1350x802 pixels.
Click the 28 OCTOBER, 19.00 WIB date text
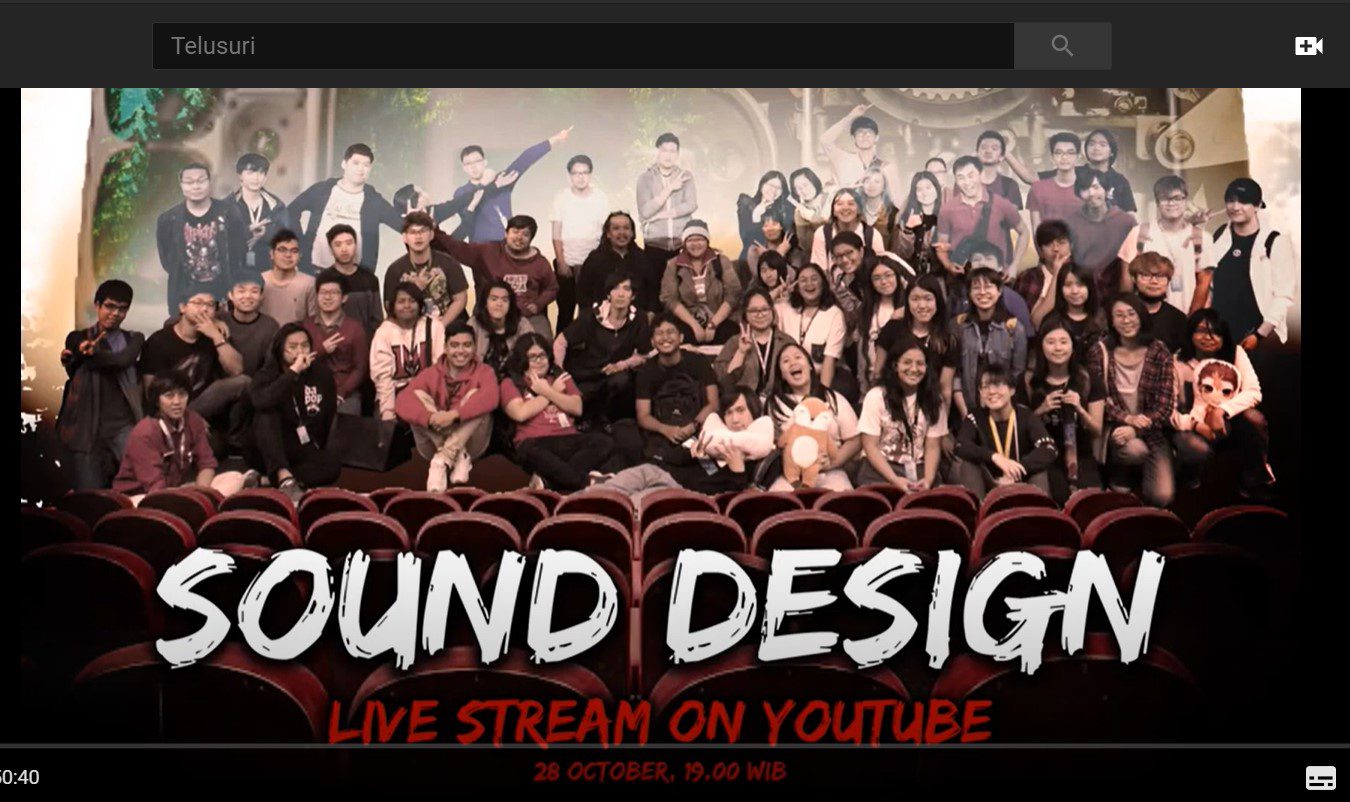659,772
